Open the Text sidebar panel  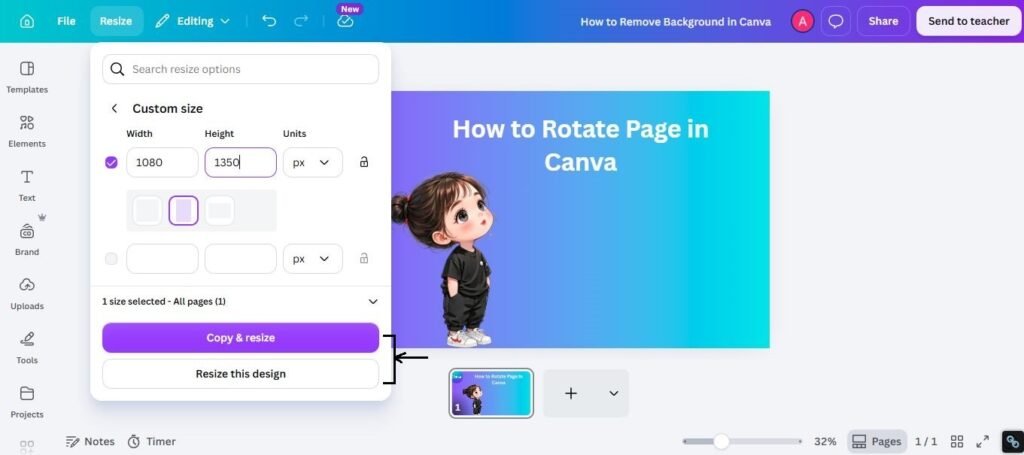[27, 185]
